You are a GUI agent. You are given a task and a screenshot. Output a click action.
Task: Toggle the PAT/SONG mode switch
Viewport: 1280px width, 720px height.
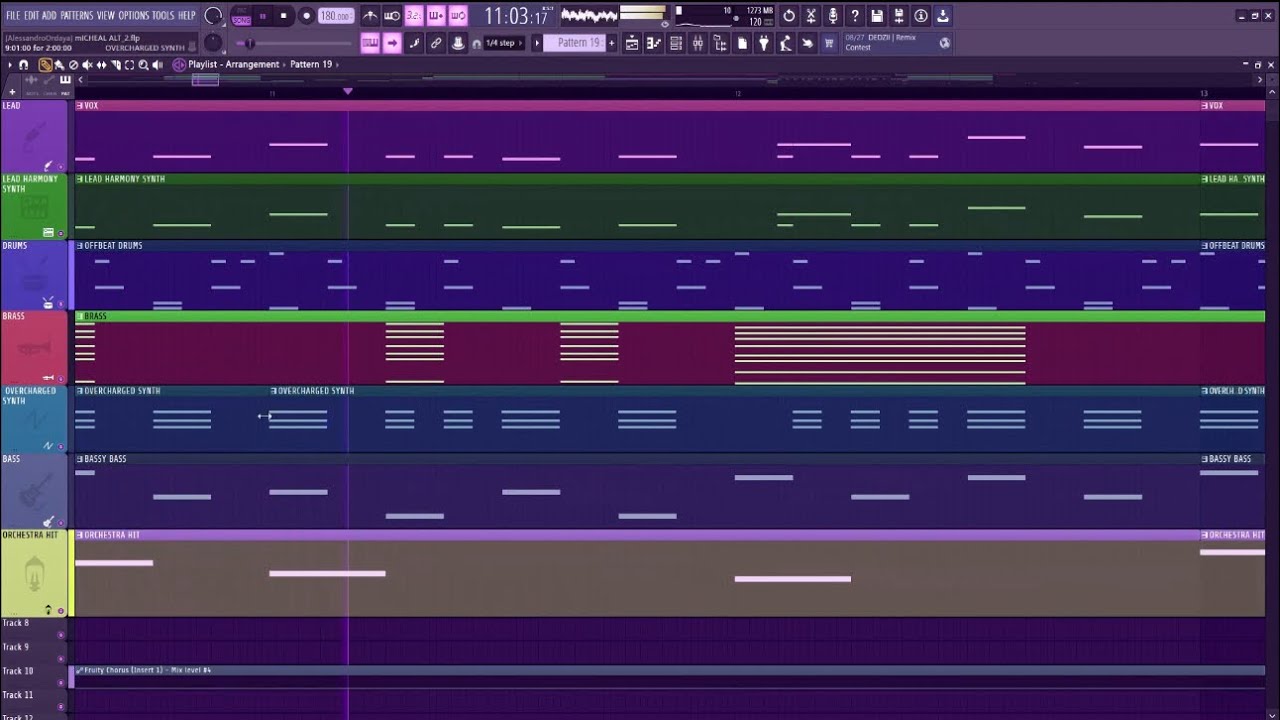(241, 16)
